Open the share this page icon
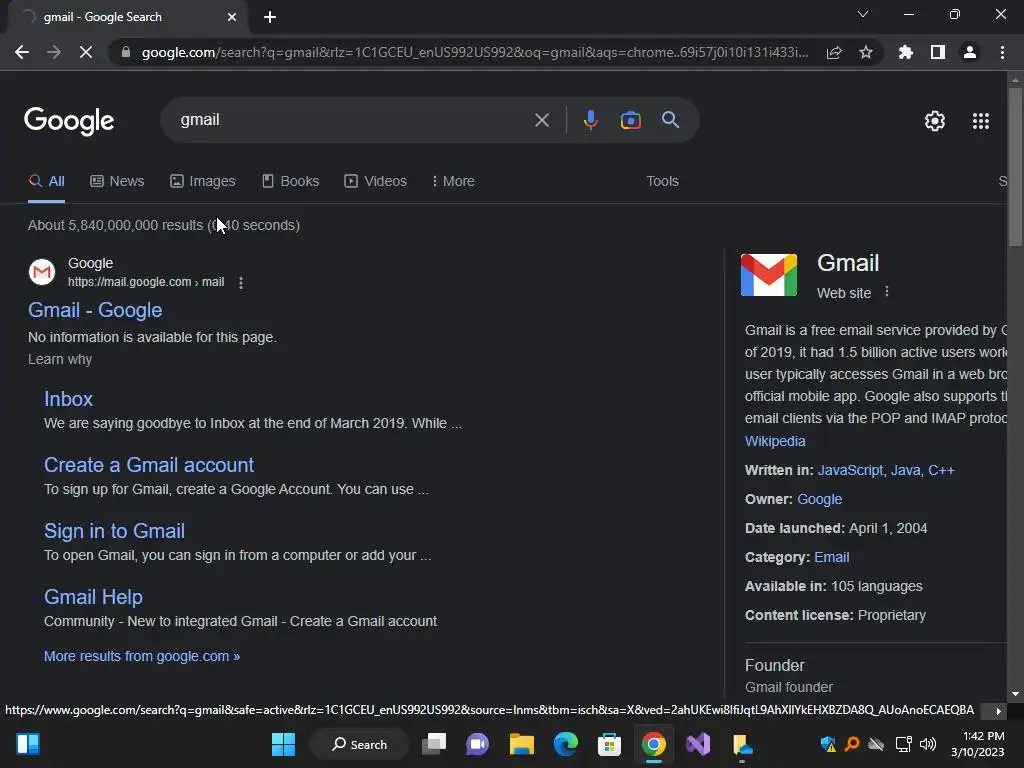The height and width of the screenshot is (768, 1024). pyautogui.click(x=834, y=52)
